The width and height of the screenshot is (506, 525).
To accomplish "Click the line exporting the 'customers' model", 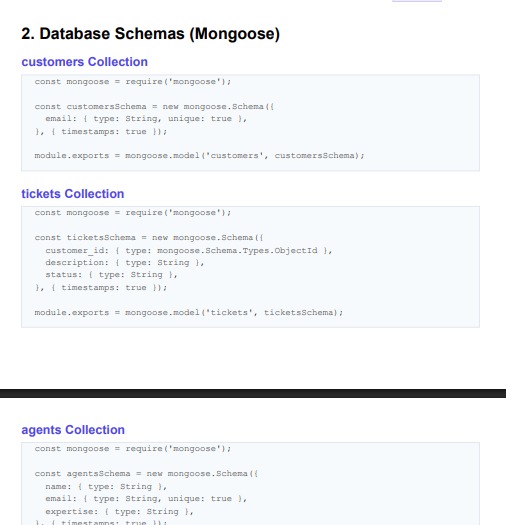I will [199, 156].
